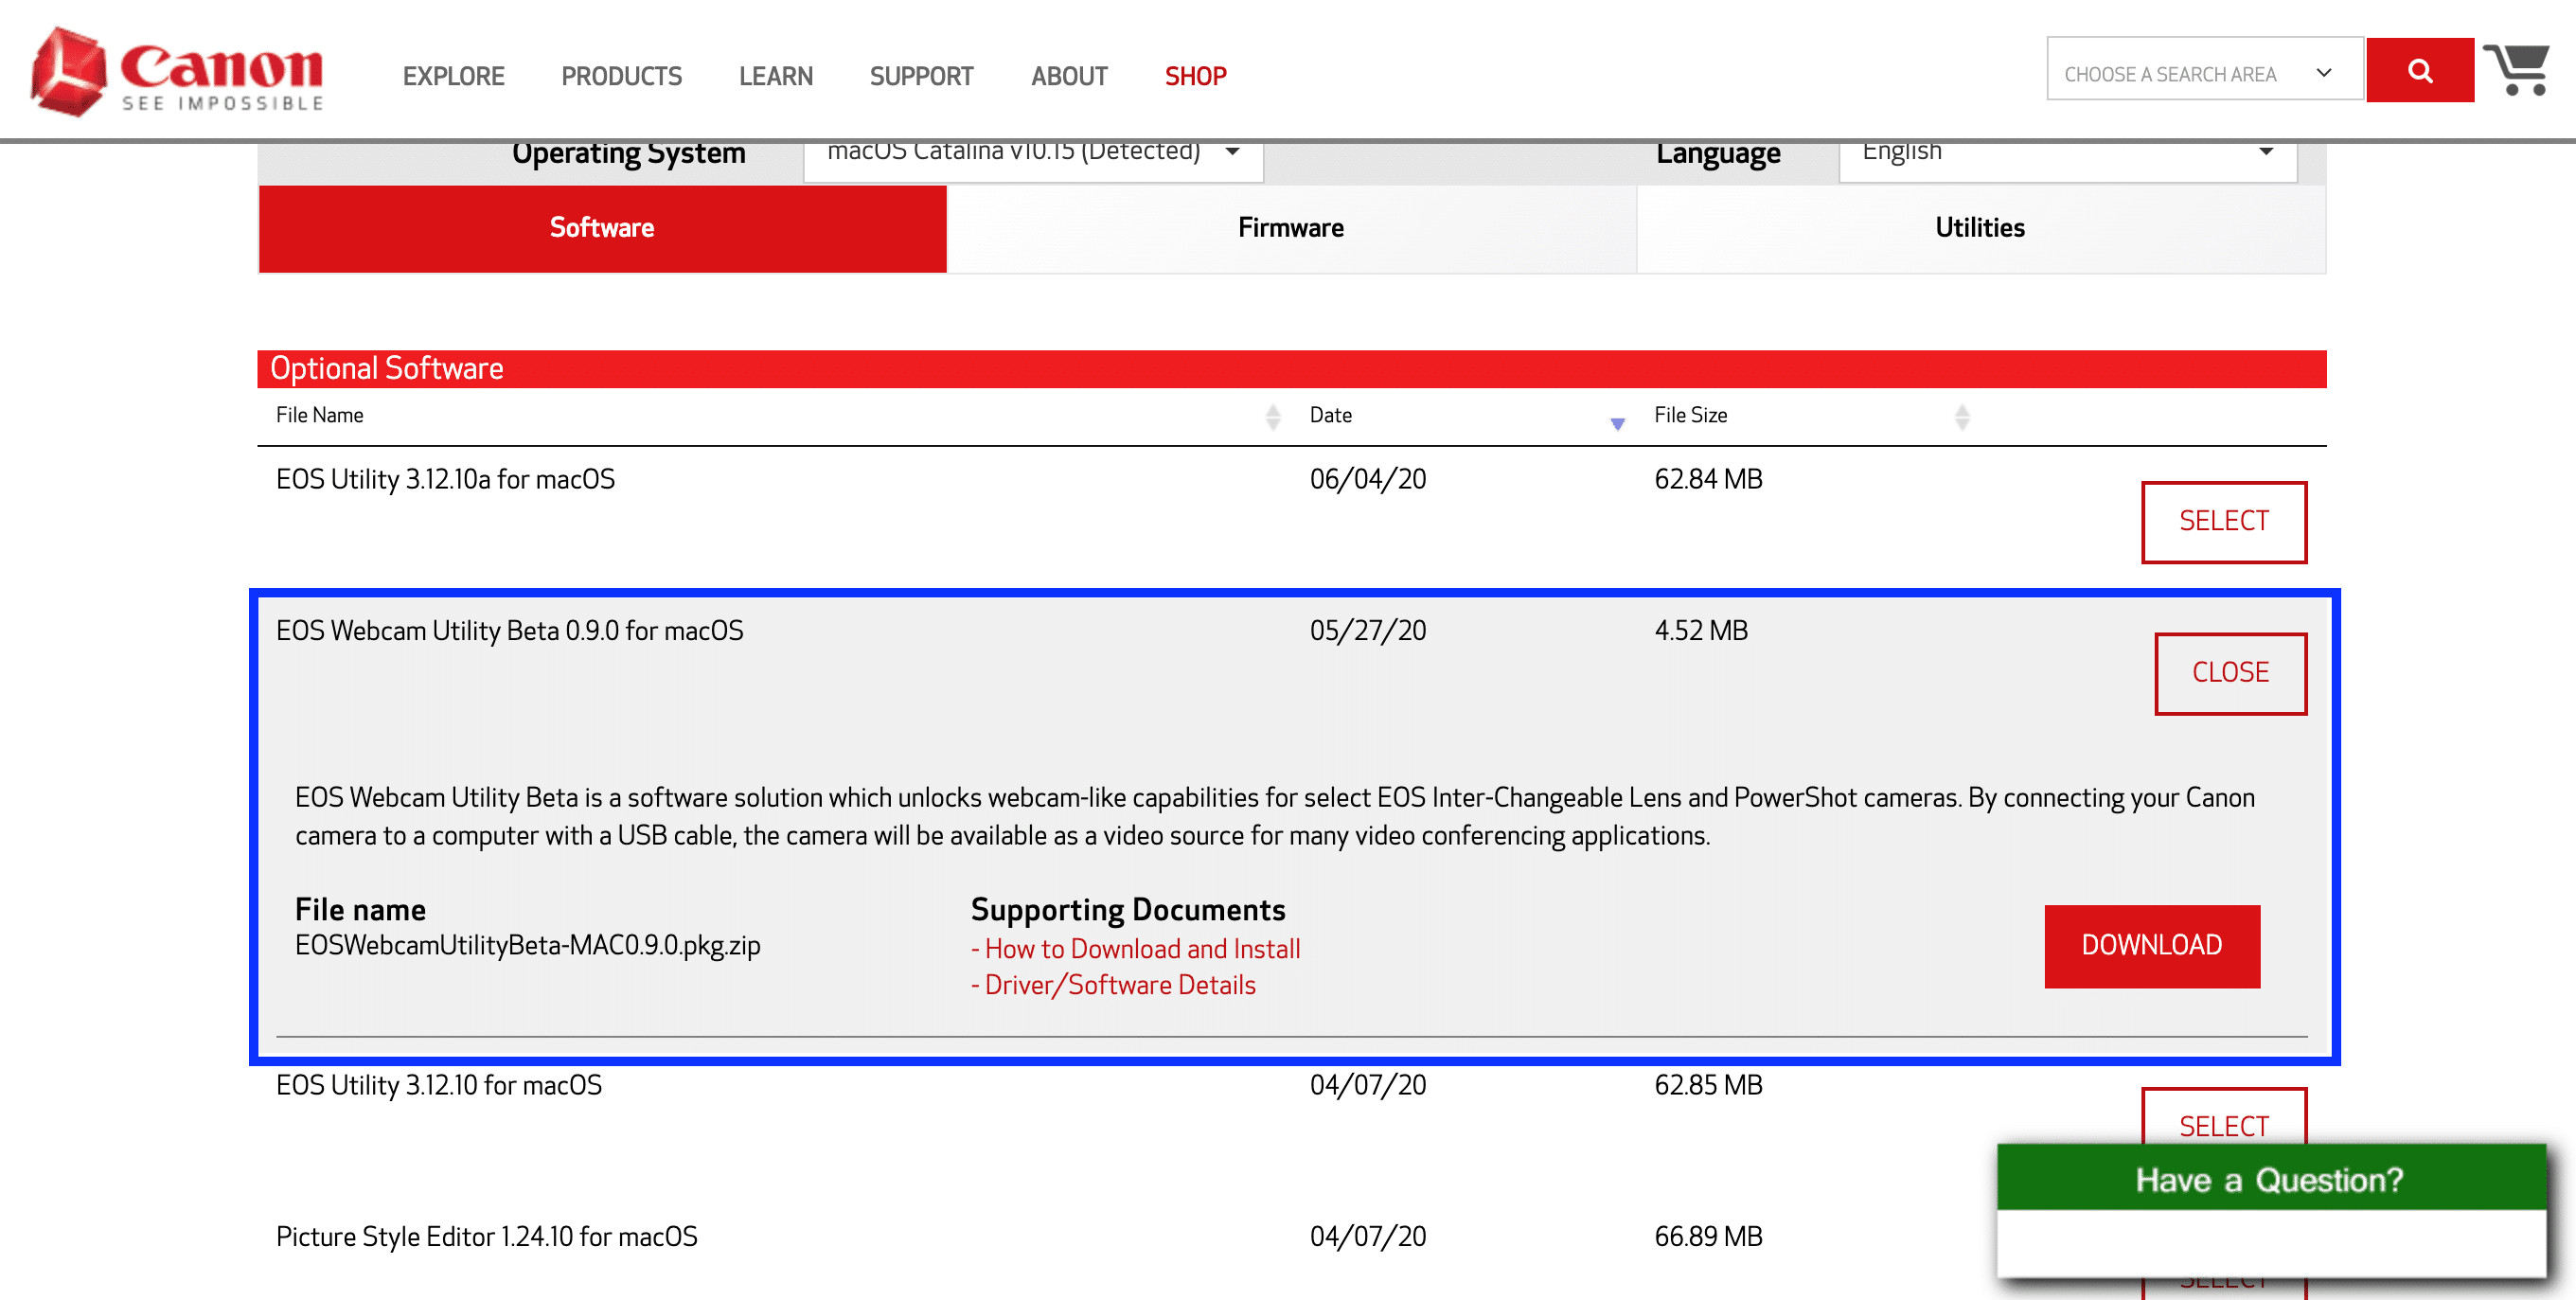Click the File Name column header

[319, 415]
